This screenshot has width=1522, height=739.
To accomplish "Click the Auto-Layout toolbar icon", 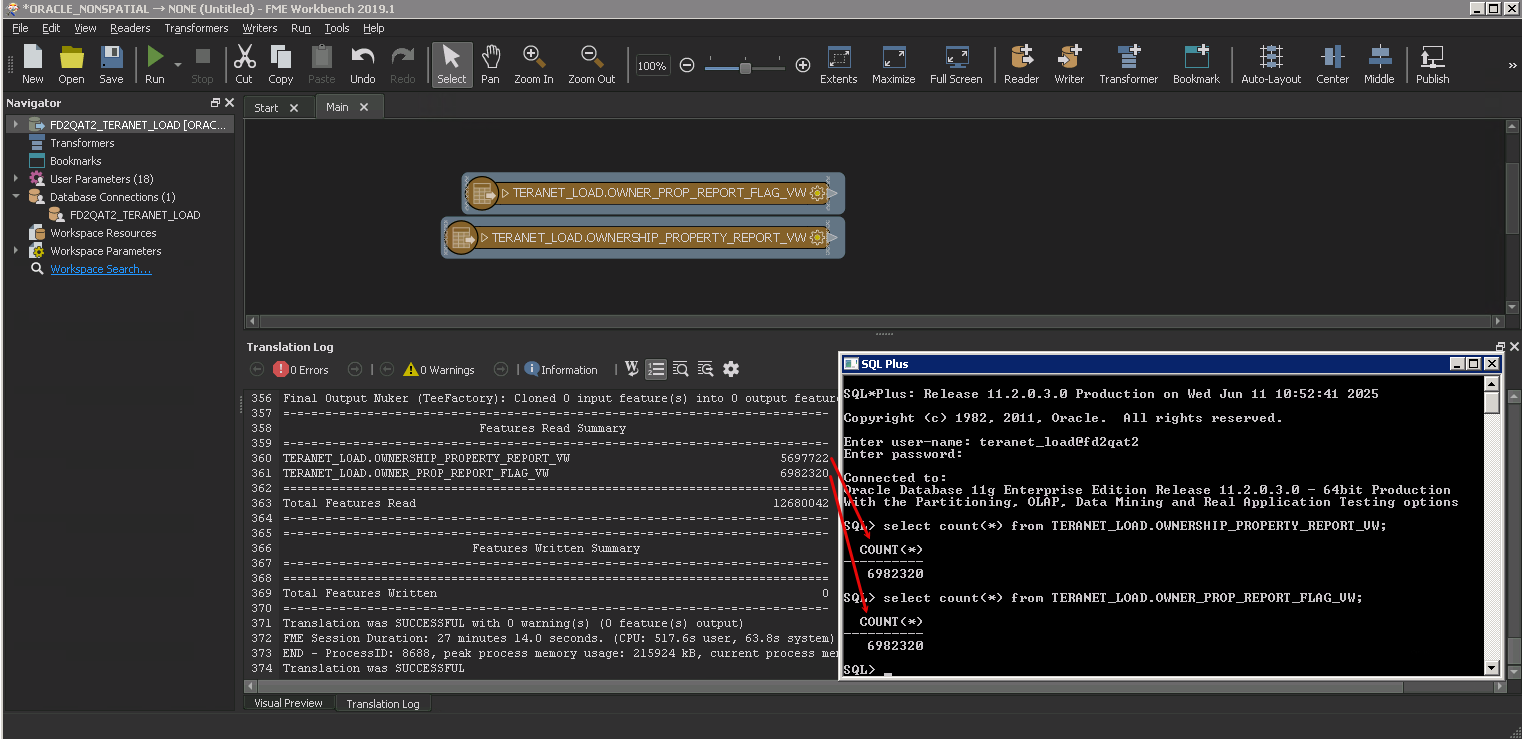I will click(x=1271, y=64).
